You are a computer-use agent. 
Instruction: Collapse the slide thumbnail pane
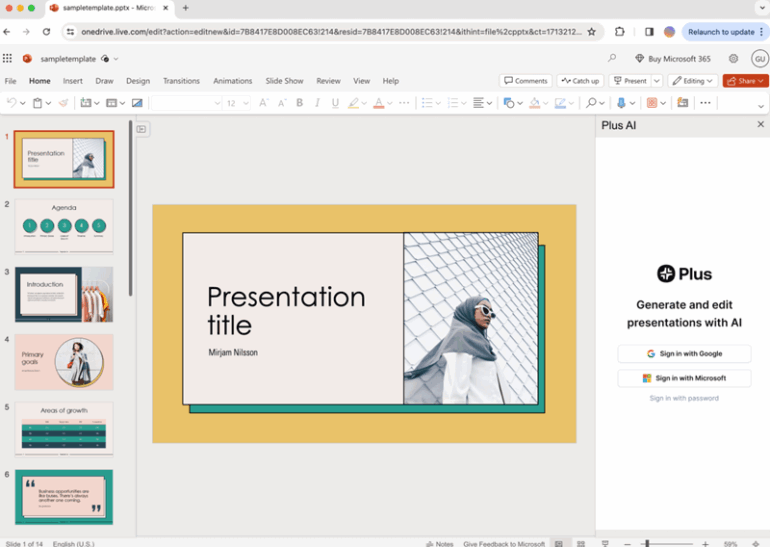click(x=142, y=129)
